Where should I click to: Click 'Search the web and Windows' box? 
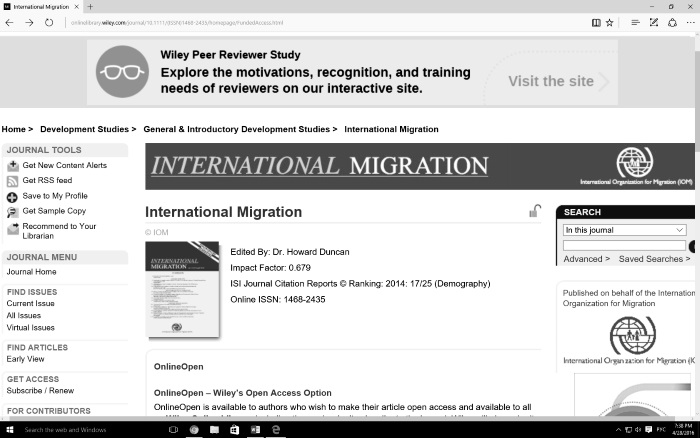click(x=65, y=430)
